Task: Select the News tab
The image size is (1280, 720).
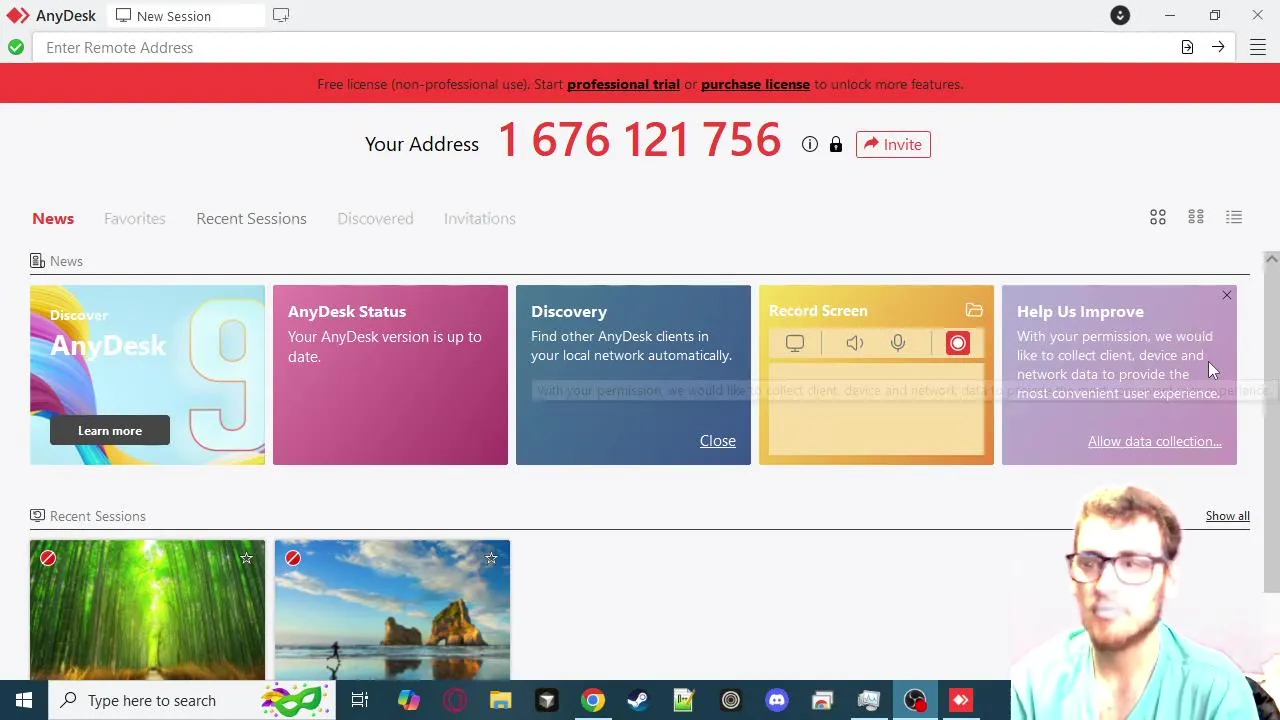Action: (x=53, y=218)
